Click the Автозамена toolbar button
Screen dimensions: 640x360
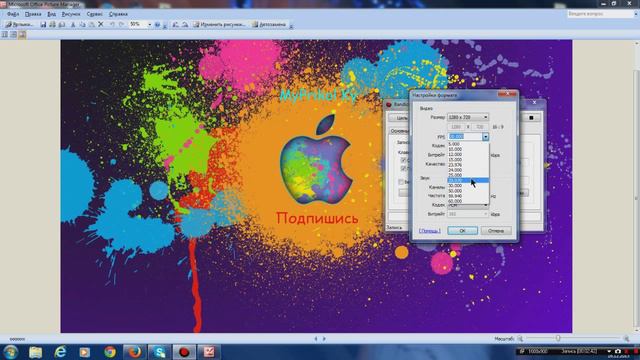269,24
